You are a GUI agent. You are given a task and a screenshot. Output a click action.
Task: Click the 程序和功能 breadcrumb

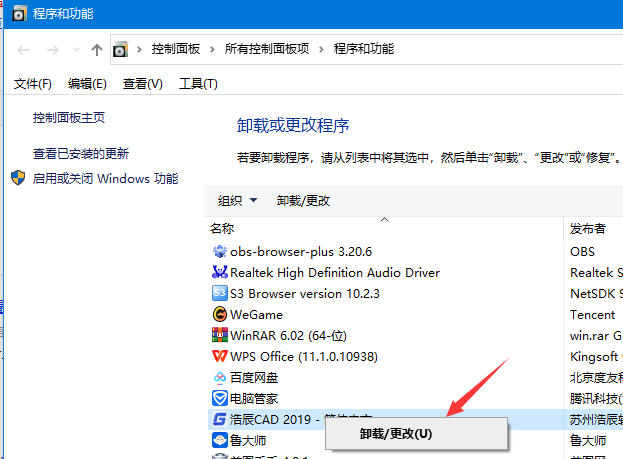(x=364, y=49)
